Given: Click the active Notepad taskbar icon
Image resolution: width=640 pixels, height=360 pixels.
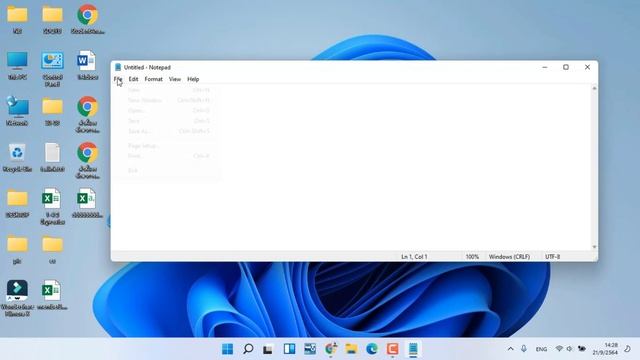Looking at the screenshot, I should [x=413, y=349].
